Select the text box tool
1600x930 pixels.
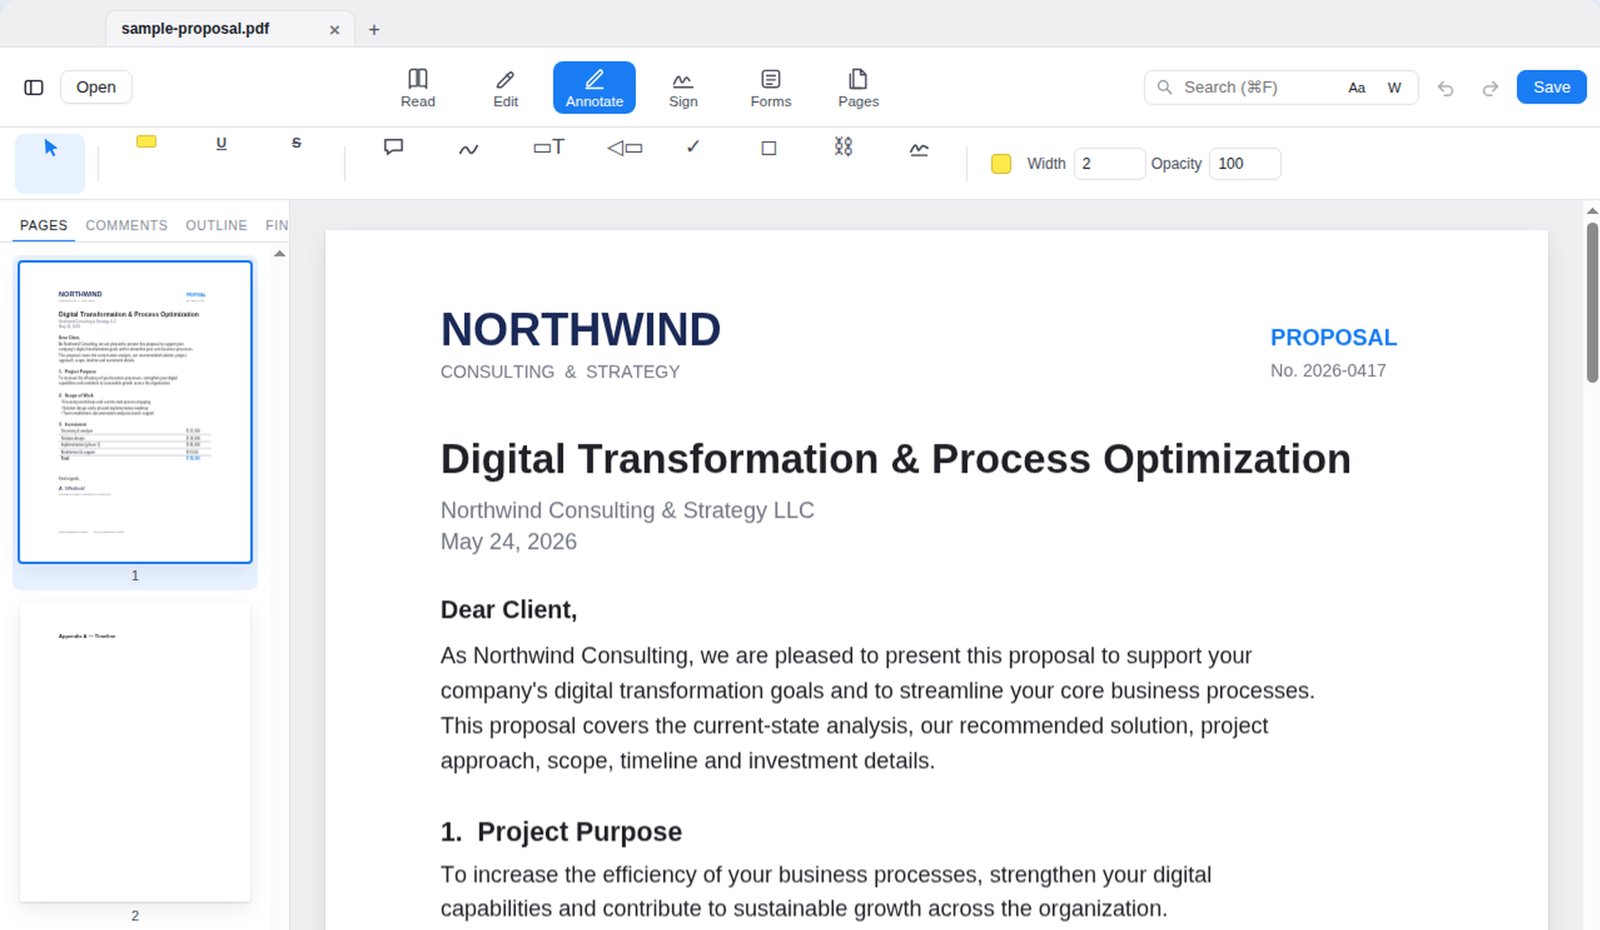coord(548,147)
